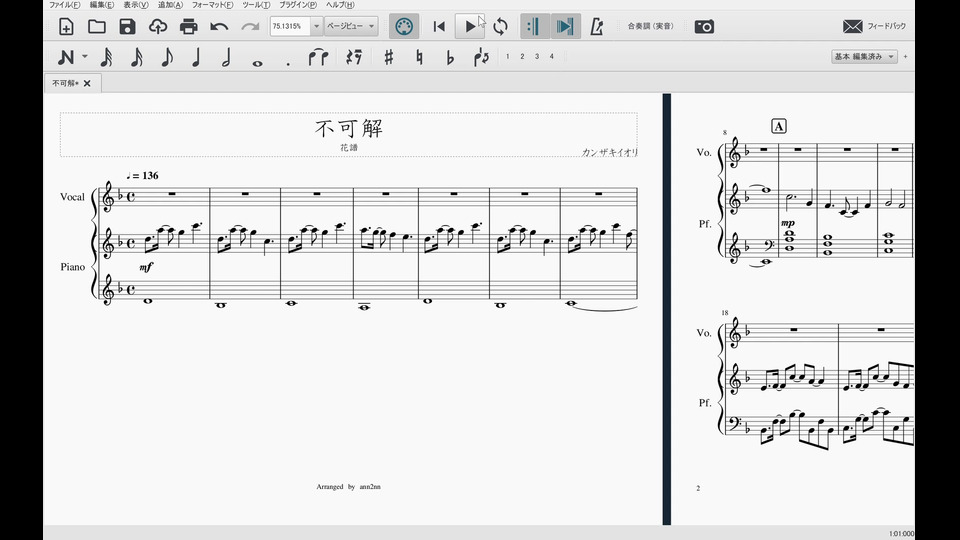Apply the flat accidental
This screenshot has width=960, height=540.
tap(450, 57)
